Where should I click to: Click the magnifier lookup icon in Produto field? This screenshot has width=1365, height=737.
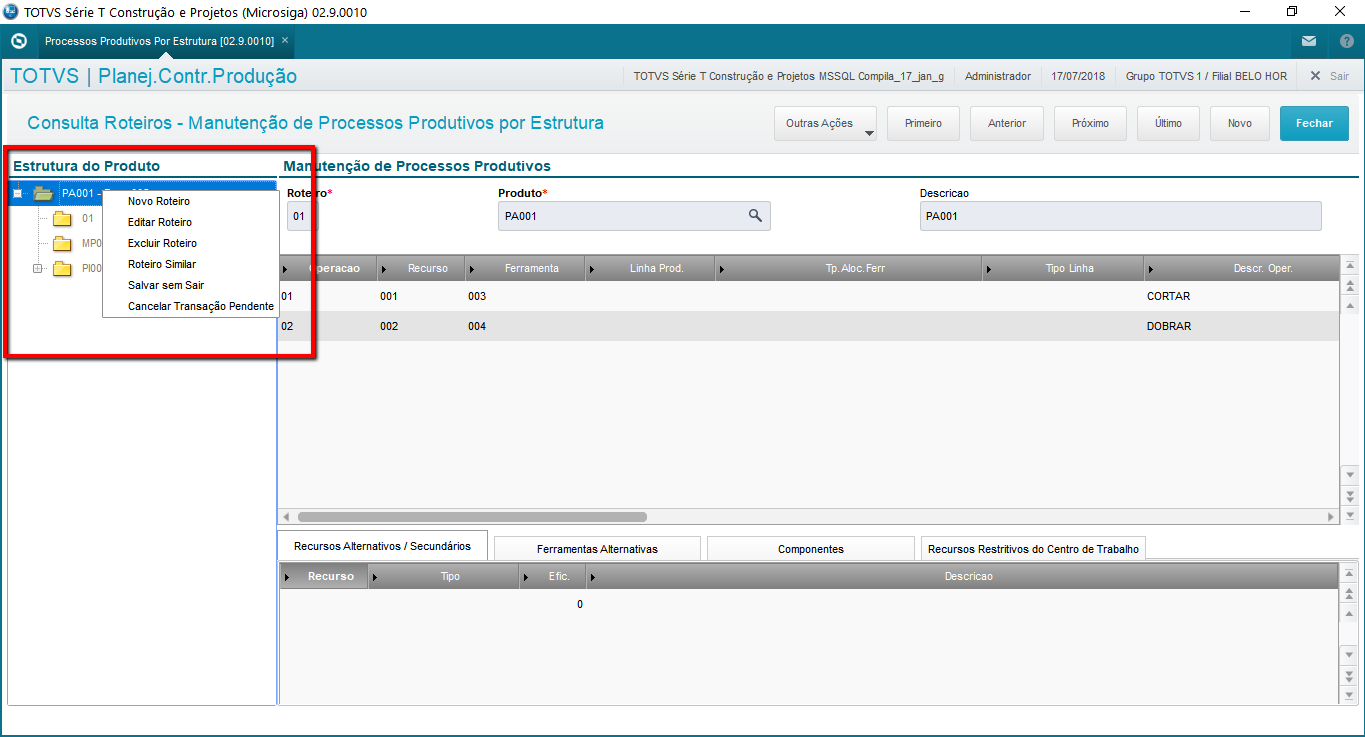[x=755, y=215]
